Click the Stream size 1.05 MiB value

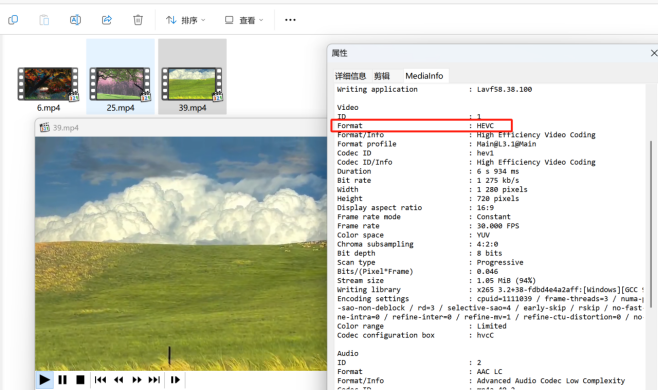tap(506, 281)
